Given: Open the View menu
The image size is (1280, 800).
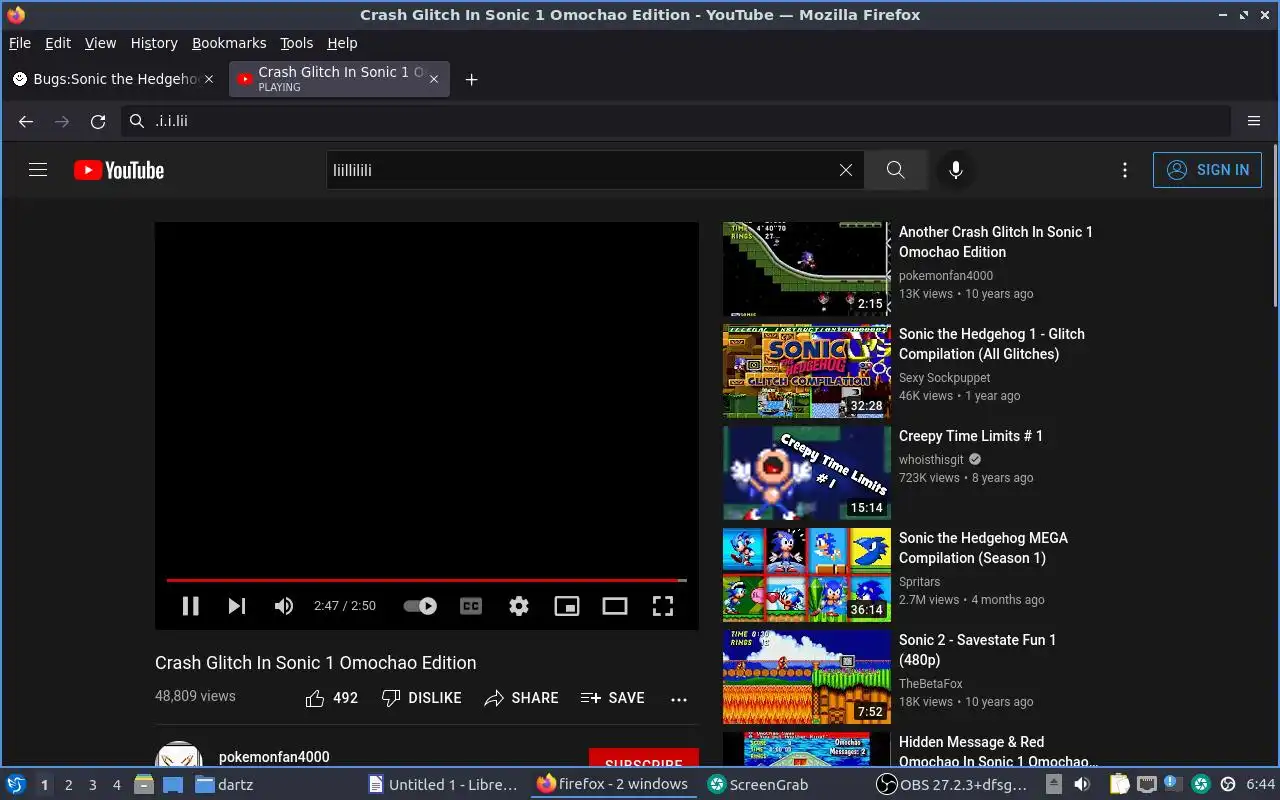Looking at the screenshot, I should point(100,43).
